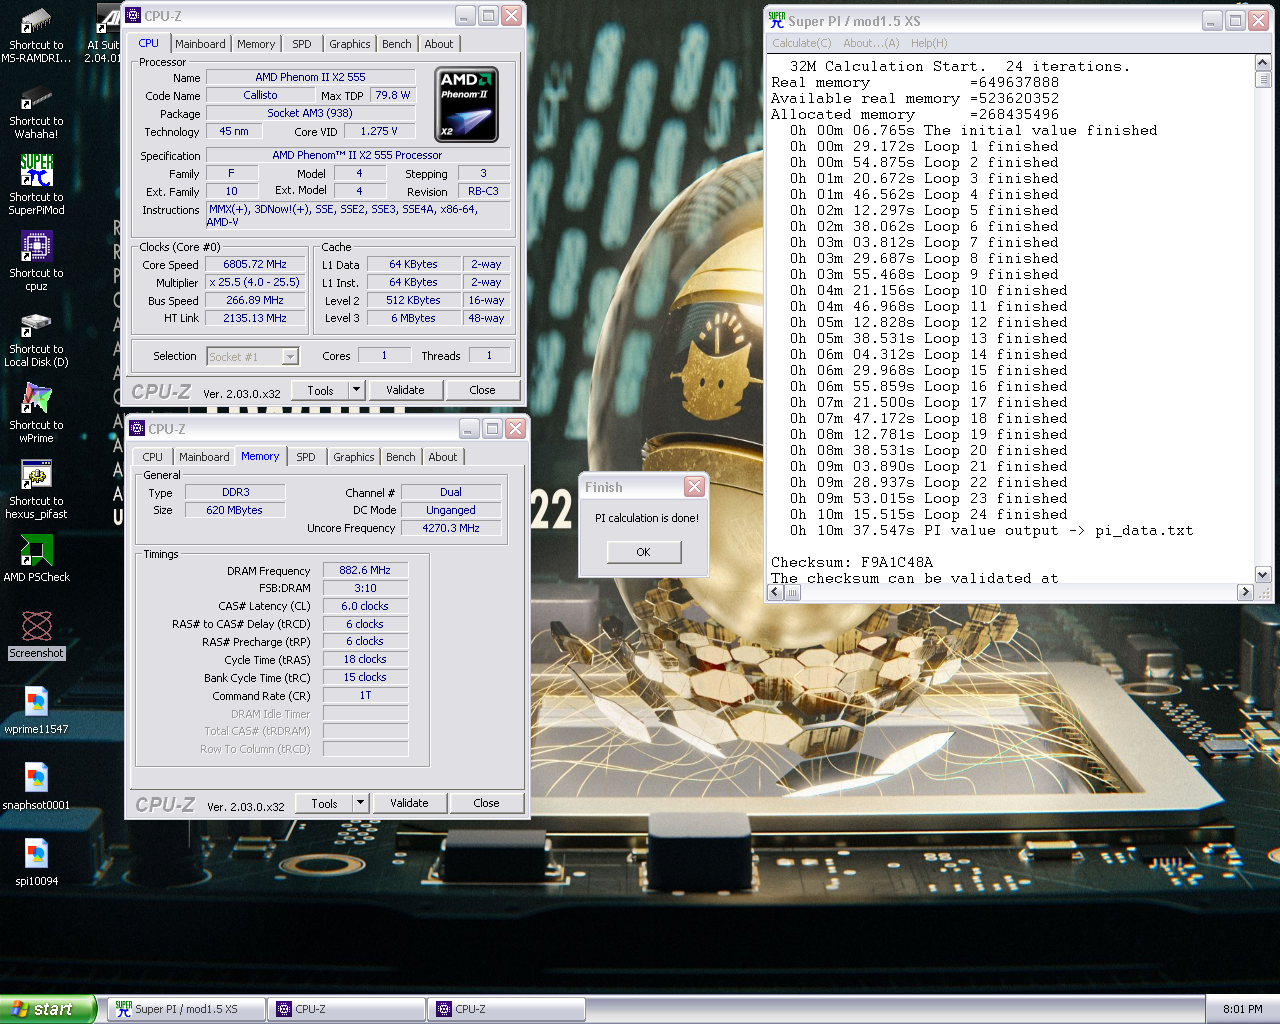Screen dimensions: 1280x1024
Task: Click Validate button in lower CPU-Z window
Action: click(409, 803)
